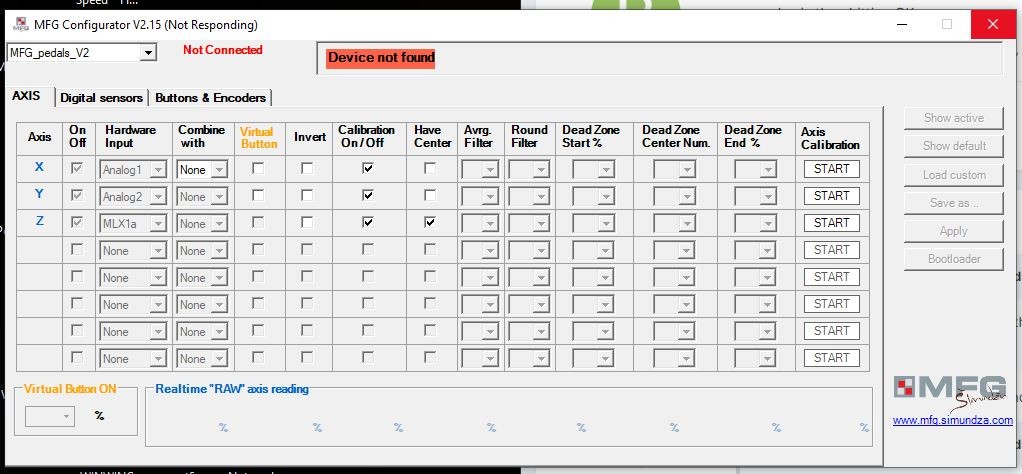Click START in the last axis row
The width and height of the screenshot is (1022, 474).
[832, 358]
